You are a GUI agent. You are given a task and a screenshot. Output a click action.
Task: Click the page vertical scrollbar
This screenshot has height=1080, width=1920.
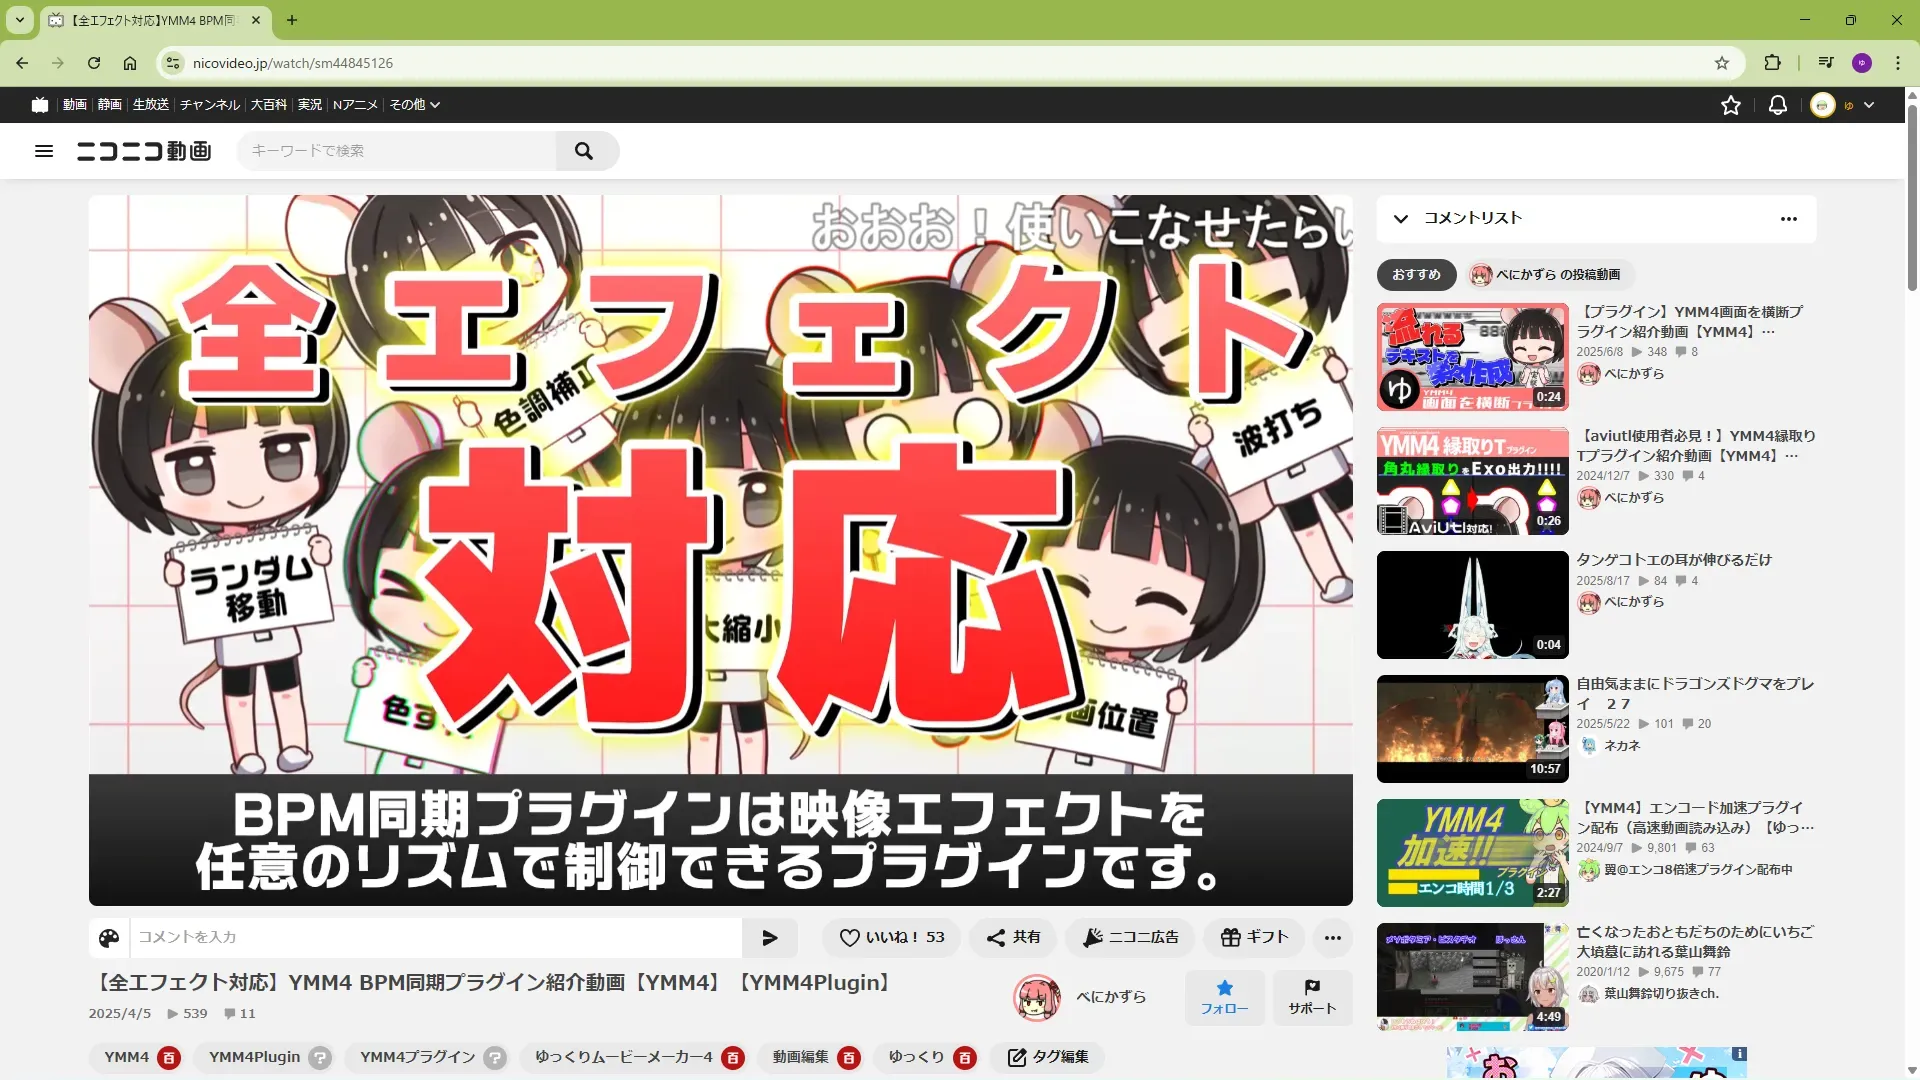(1911, 200)
